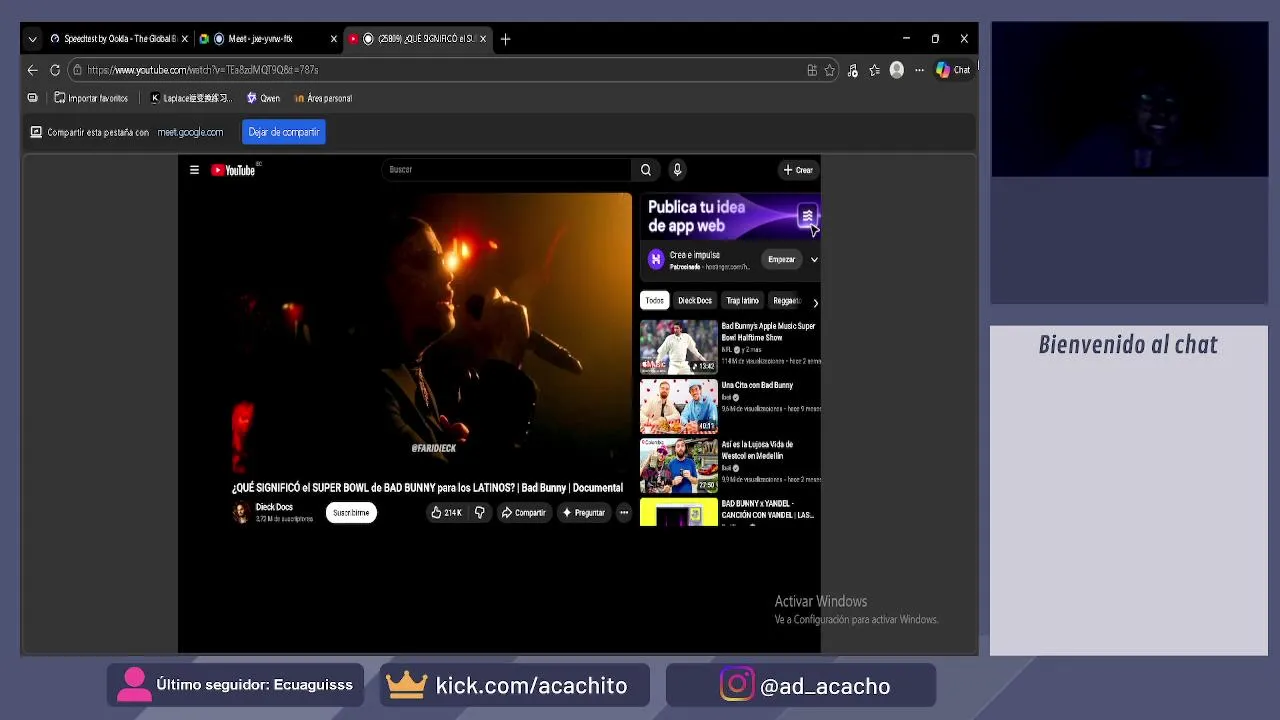Go back with the browser back arrow
The width and height of the screenshot is (1280, 720).
pos(32,70)
